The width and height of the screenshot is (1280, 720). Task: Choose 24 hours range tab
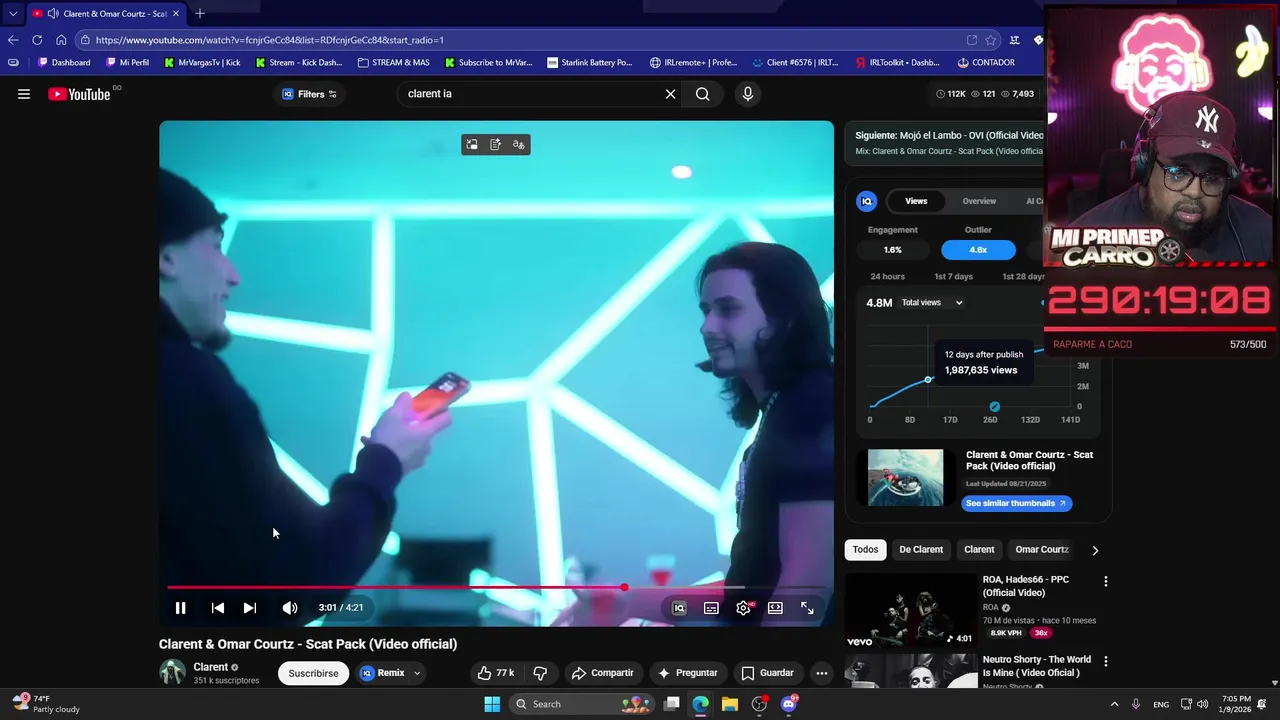(x=887, y=277)
